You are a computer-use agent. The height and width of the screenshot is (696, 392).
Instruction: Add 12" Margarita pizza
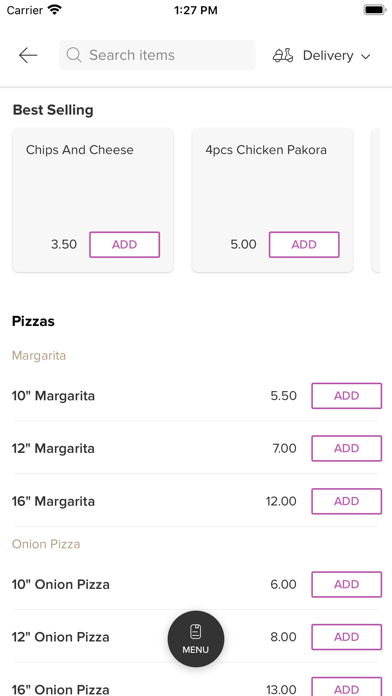(347, 448)
